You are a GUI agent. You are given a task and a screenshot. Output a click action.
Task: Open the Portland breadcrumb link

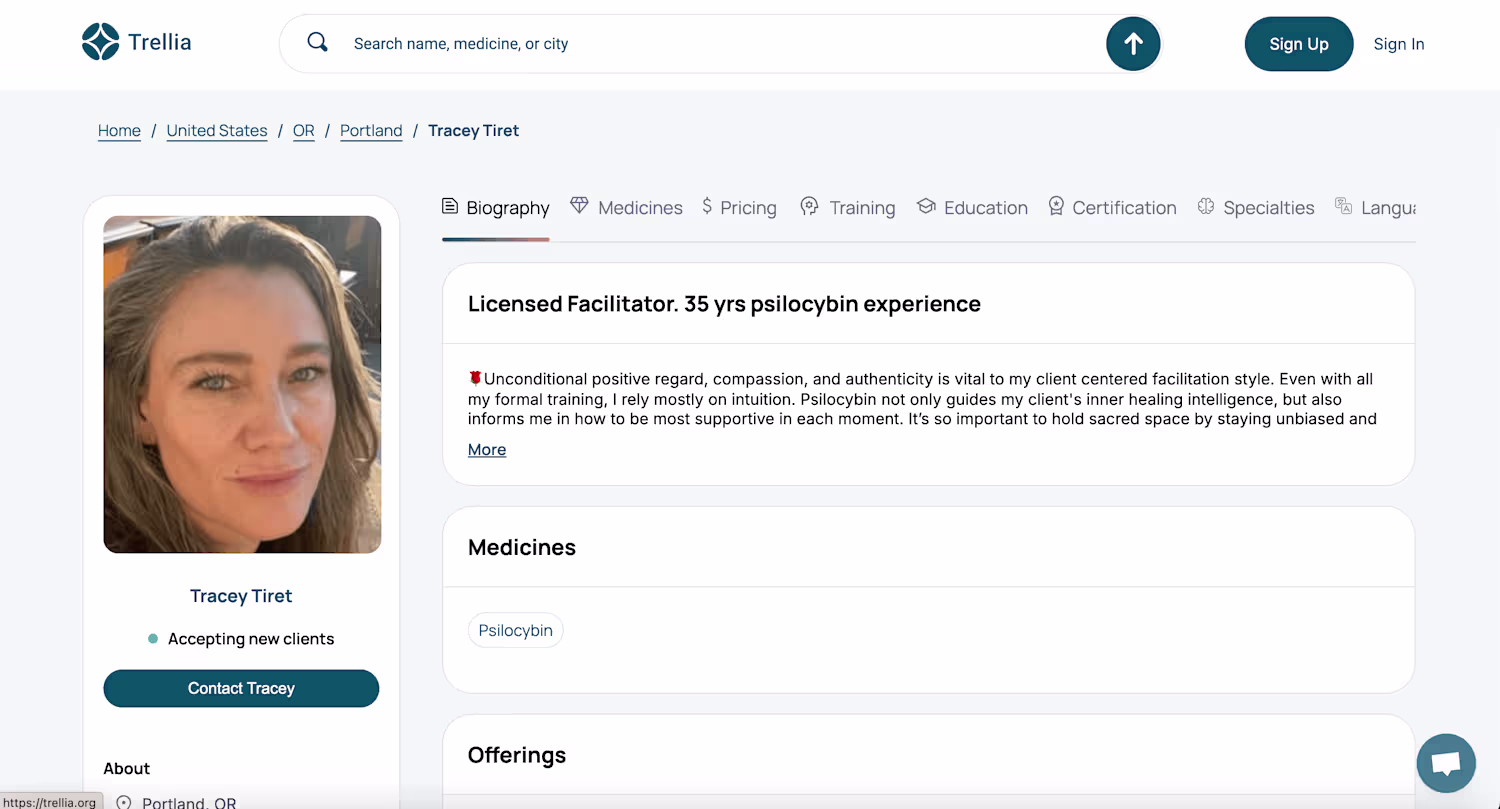(371, 131)
